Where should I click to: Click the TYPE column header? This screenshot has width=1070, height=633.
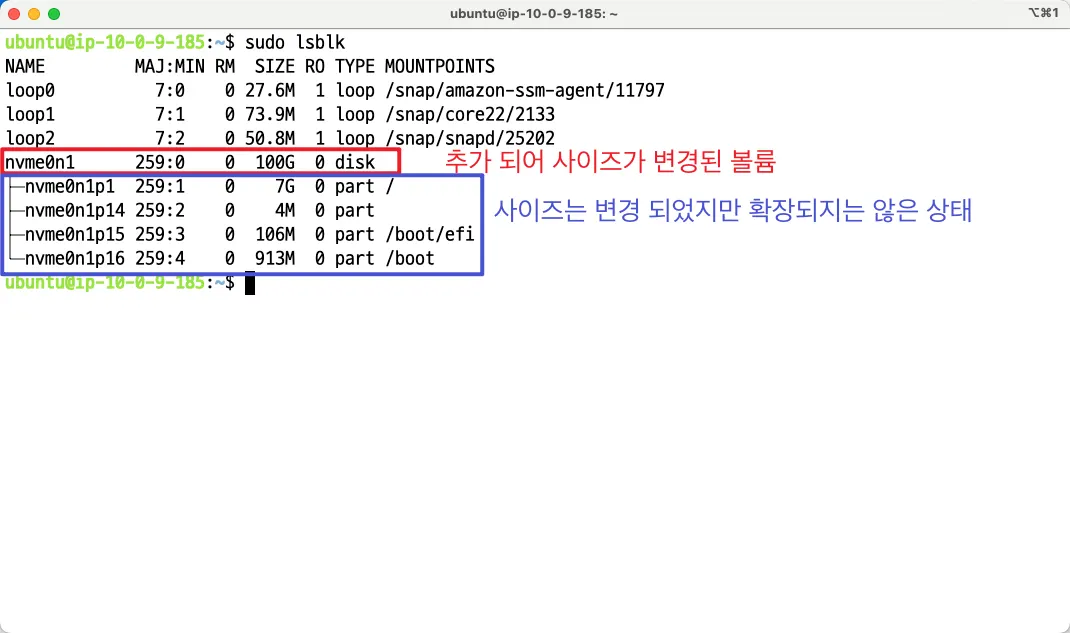355,66
